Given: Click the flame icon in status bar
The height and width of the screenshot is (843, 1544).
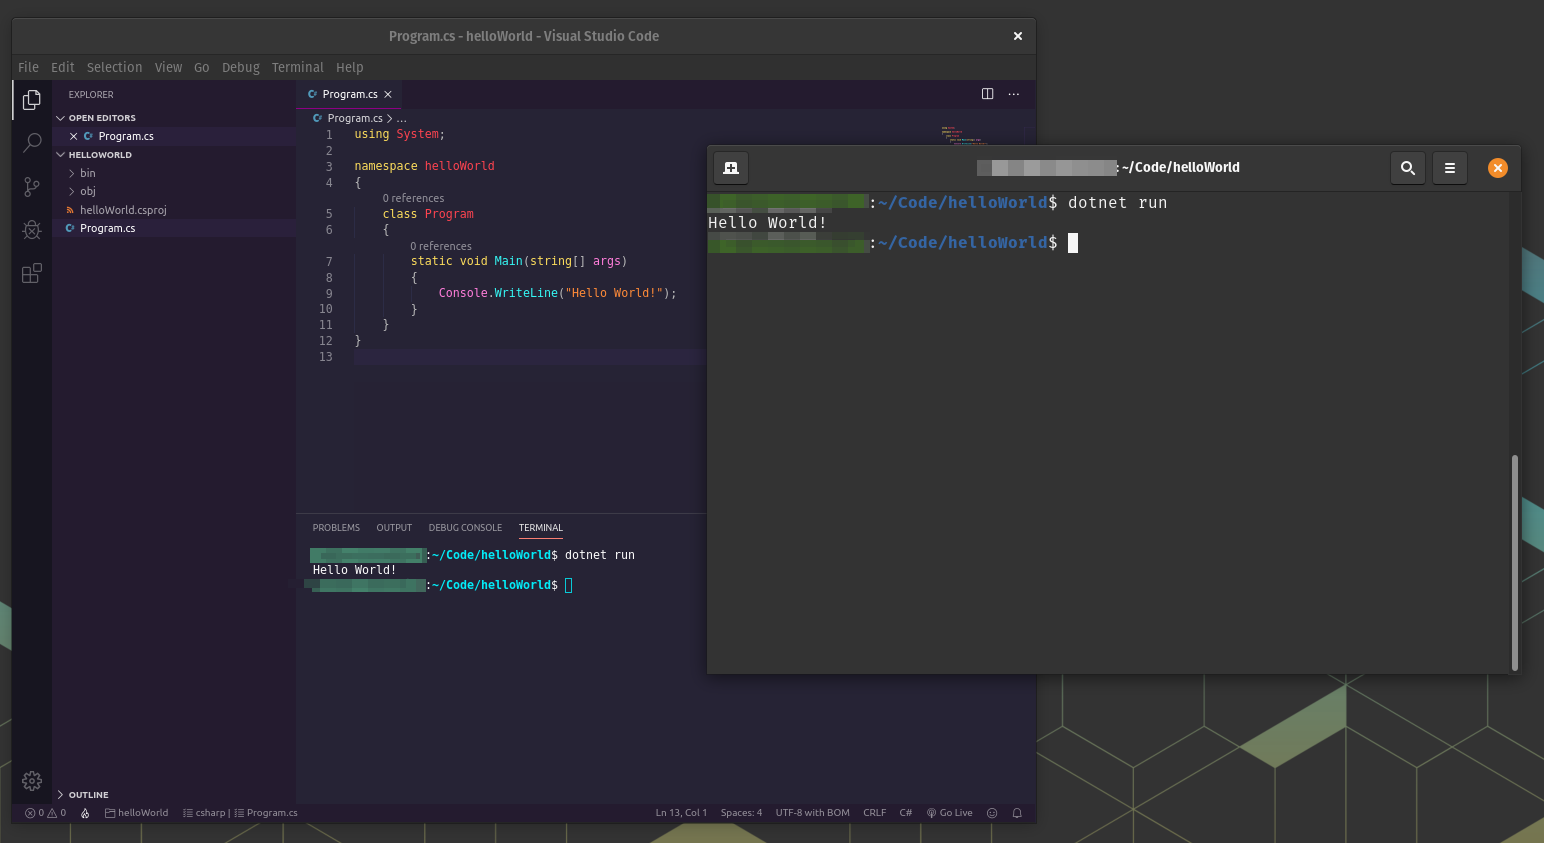Looking at the screenshot, I should tap(85, 813).
